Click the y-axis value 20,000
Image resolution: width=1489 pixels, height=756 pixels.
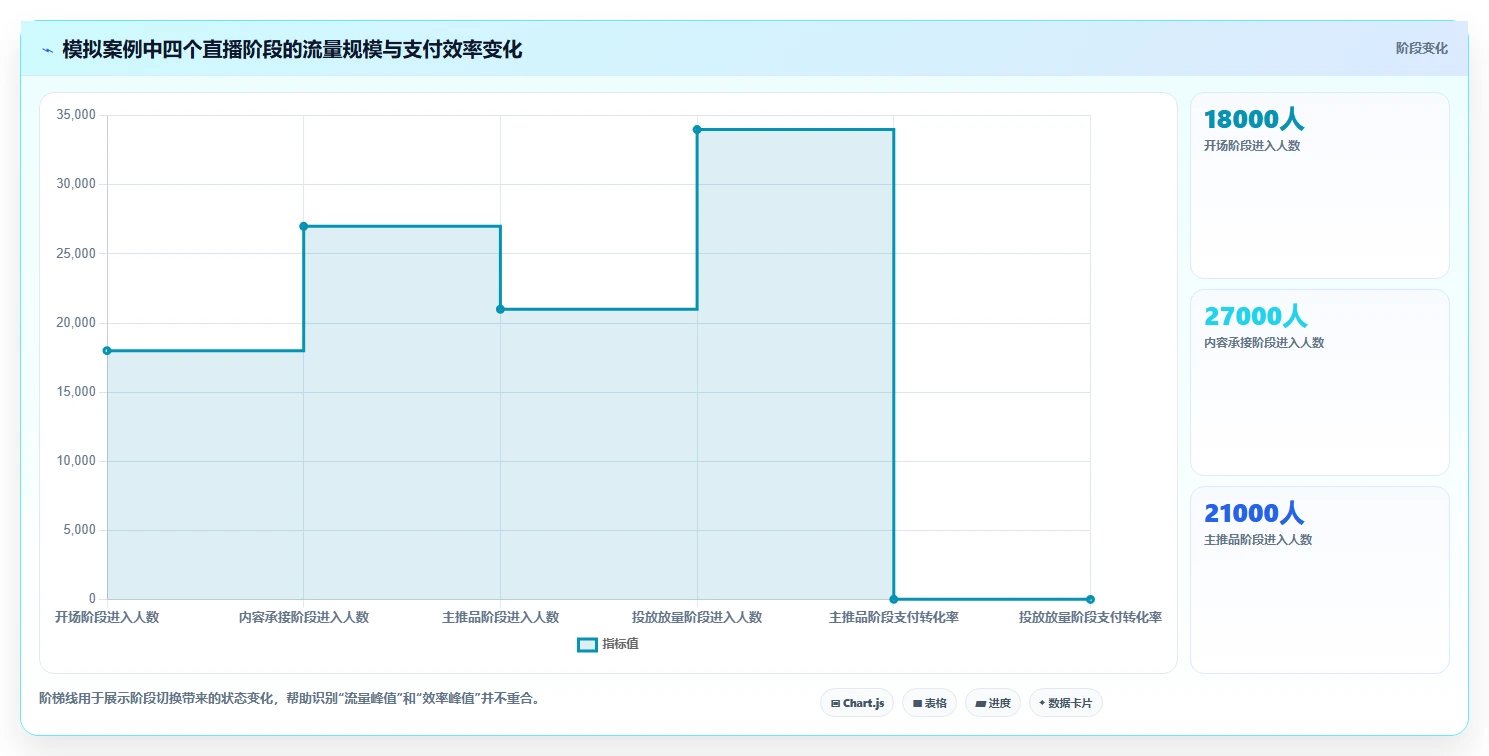pos(76,323)
